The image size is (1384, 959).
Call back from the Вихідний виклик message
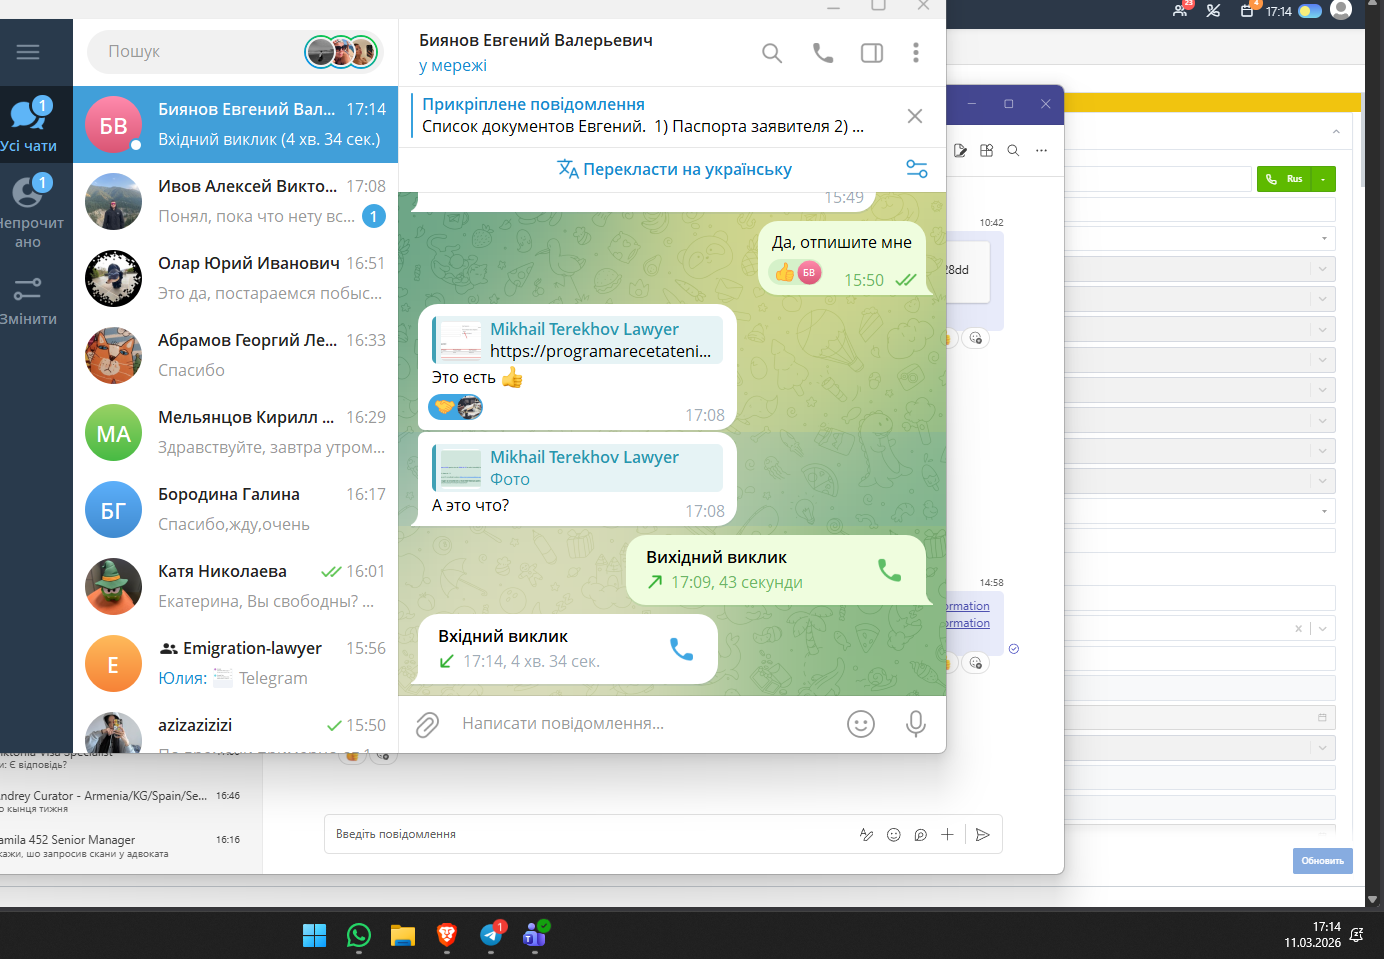[x=889, y=570]
